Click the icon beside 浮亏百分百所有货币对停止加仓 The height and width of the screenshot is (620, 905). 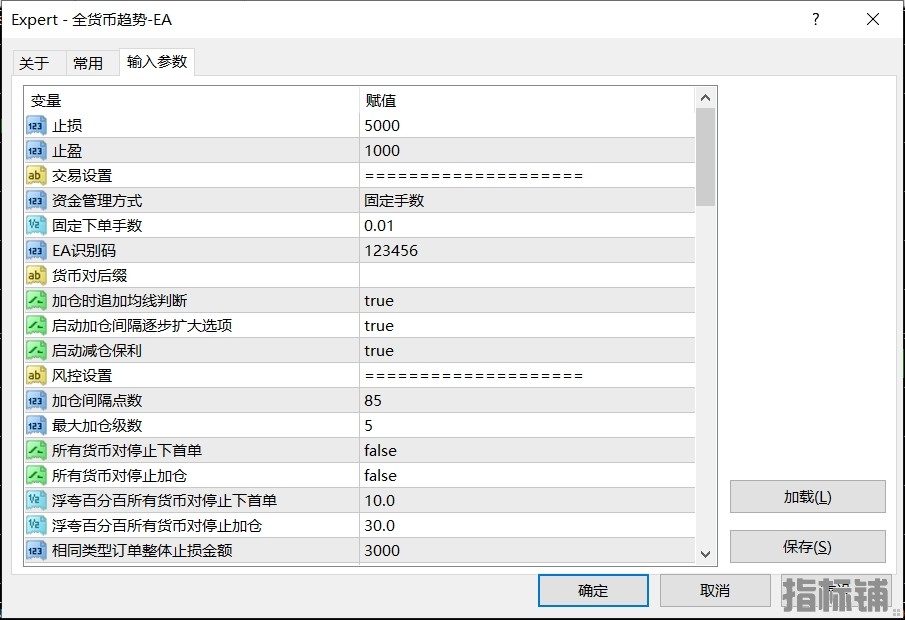35,525
